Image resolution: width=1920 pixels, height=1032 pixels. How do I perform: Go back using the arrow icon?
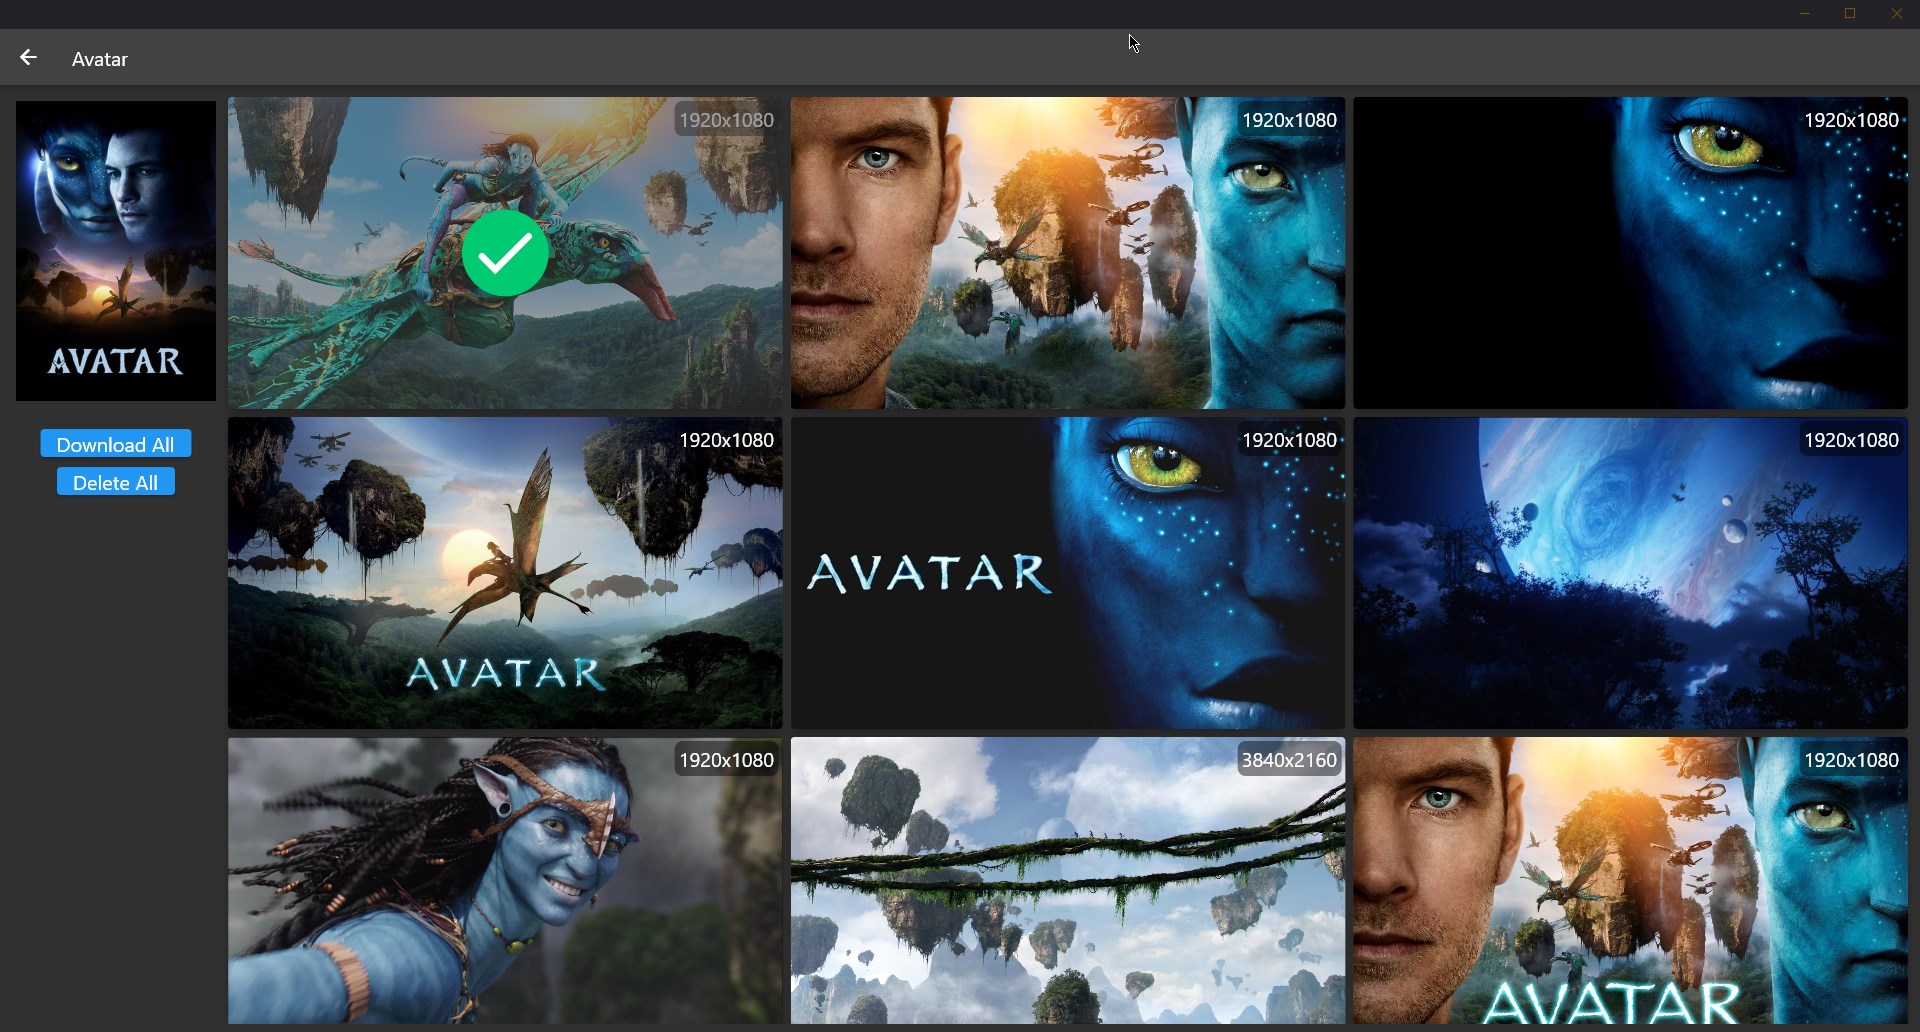[28, 58]
